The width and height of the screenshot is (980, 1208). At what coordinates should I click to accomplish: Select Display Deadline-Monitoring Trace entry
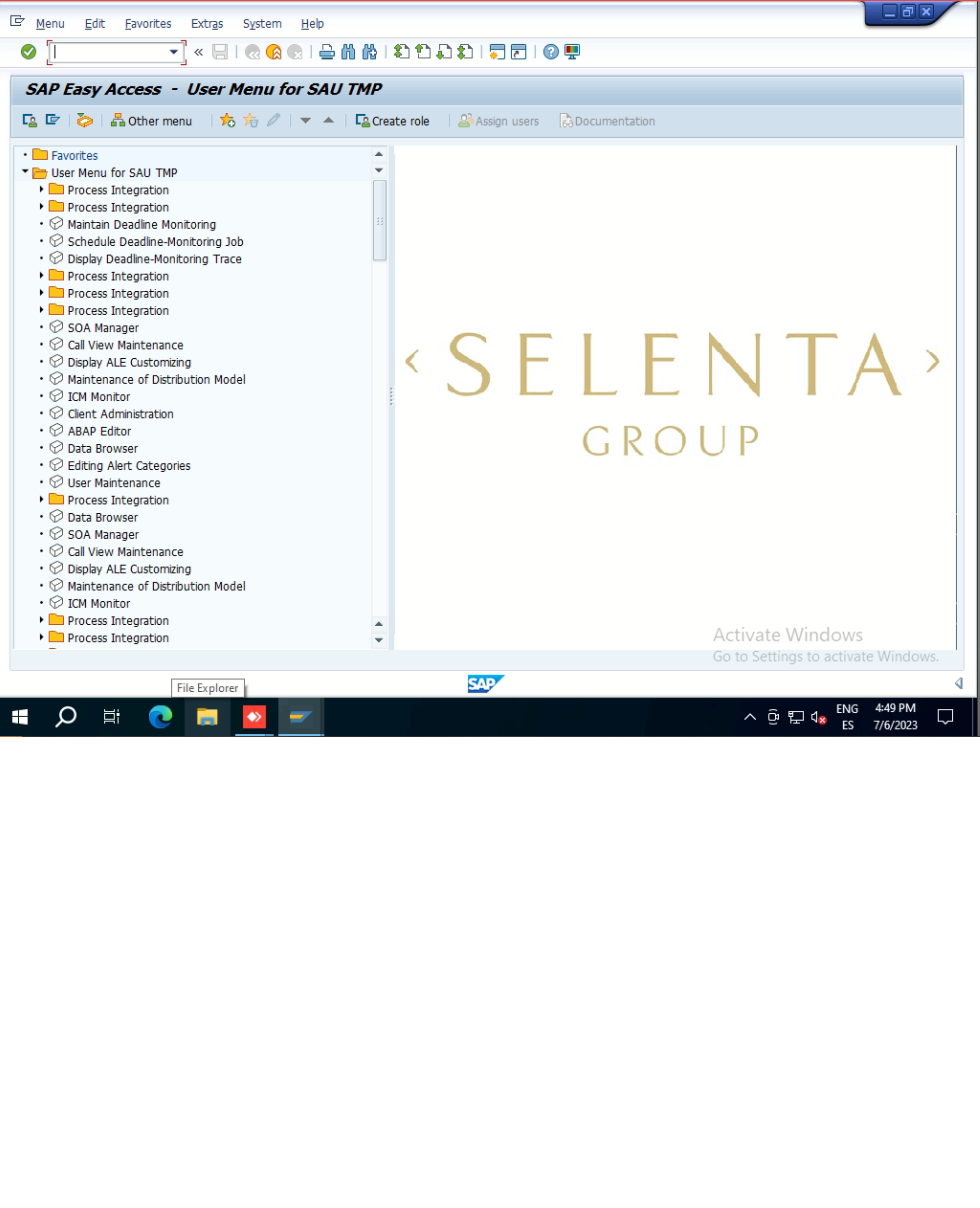point(154,258)
